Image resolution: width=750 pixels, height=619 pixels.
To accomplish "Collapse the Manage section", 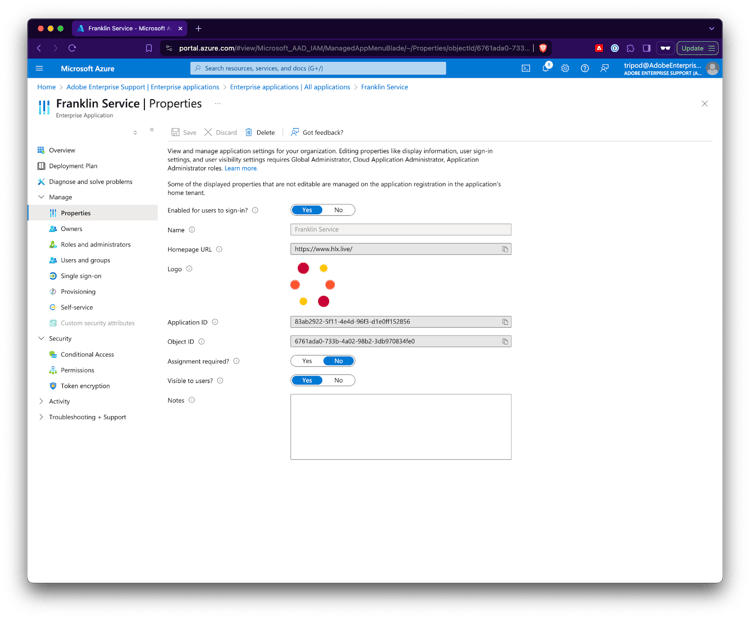I will click(x=41, y=197).
